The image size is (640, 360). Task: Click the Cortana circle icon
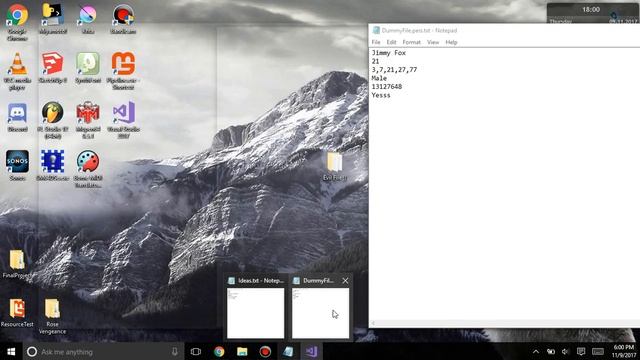tap(32, 351)
